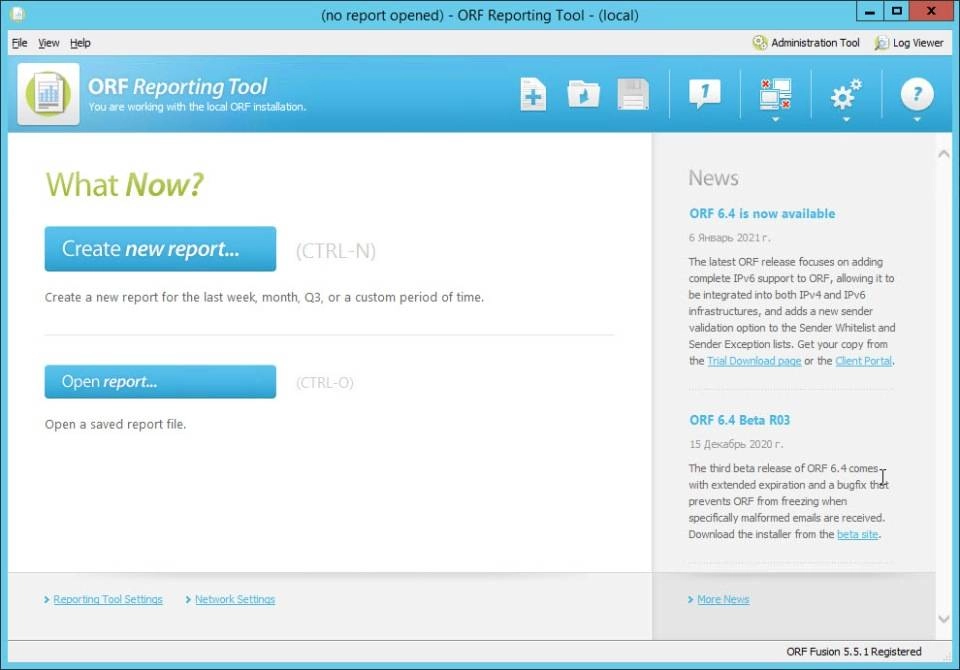The width and height of the screenshot is (960, 670).
Task: Click the Create new report button
Action: pyautogui.click(x=160, y=249)
